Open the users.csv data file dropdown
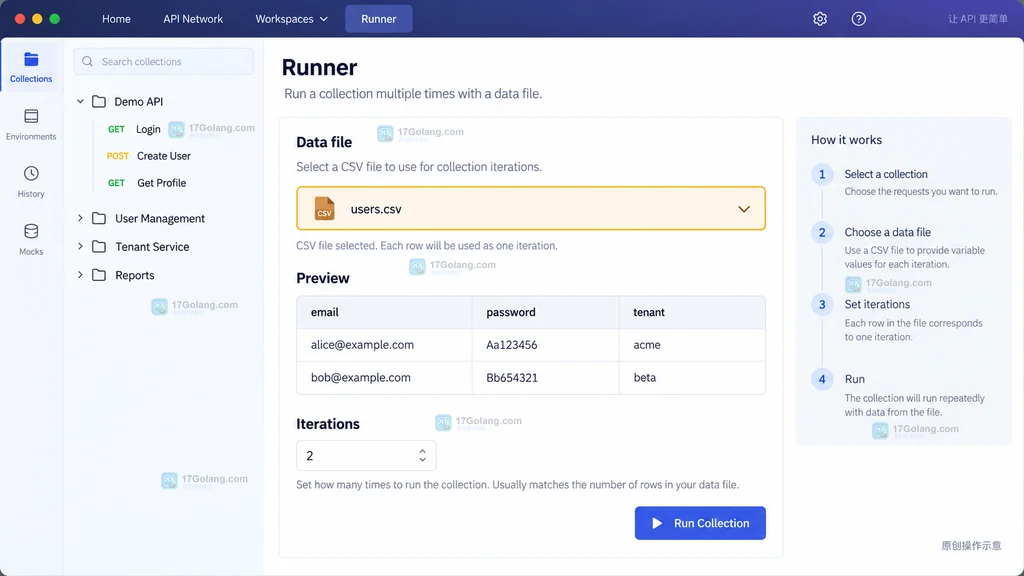 (531, 208)
